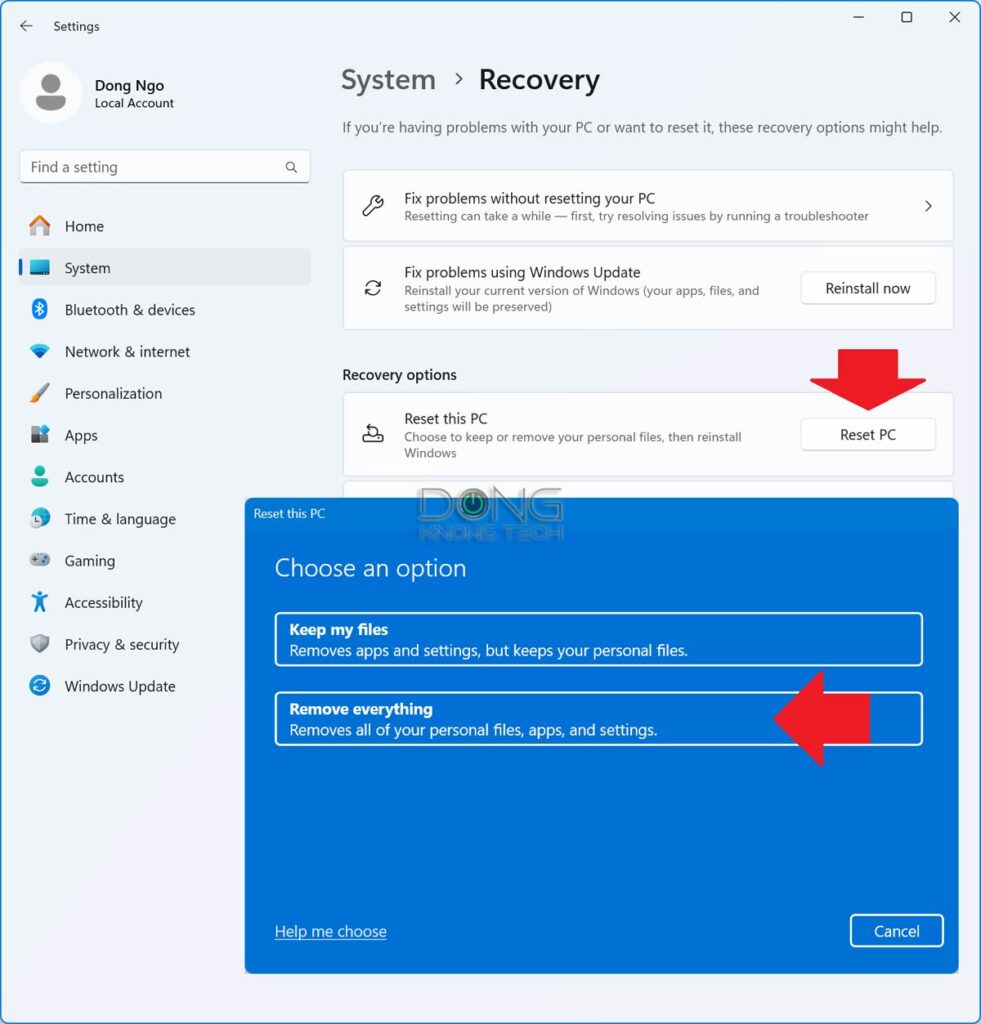Click the Windows Update sync icon

(x=40, y=686)
